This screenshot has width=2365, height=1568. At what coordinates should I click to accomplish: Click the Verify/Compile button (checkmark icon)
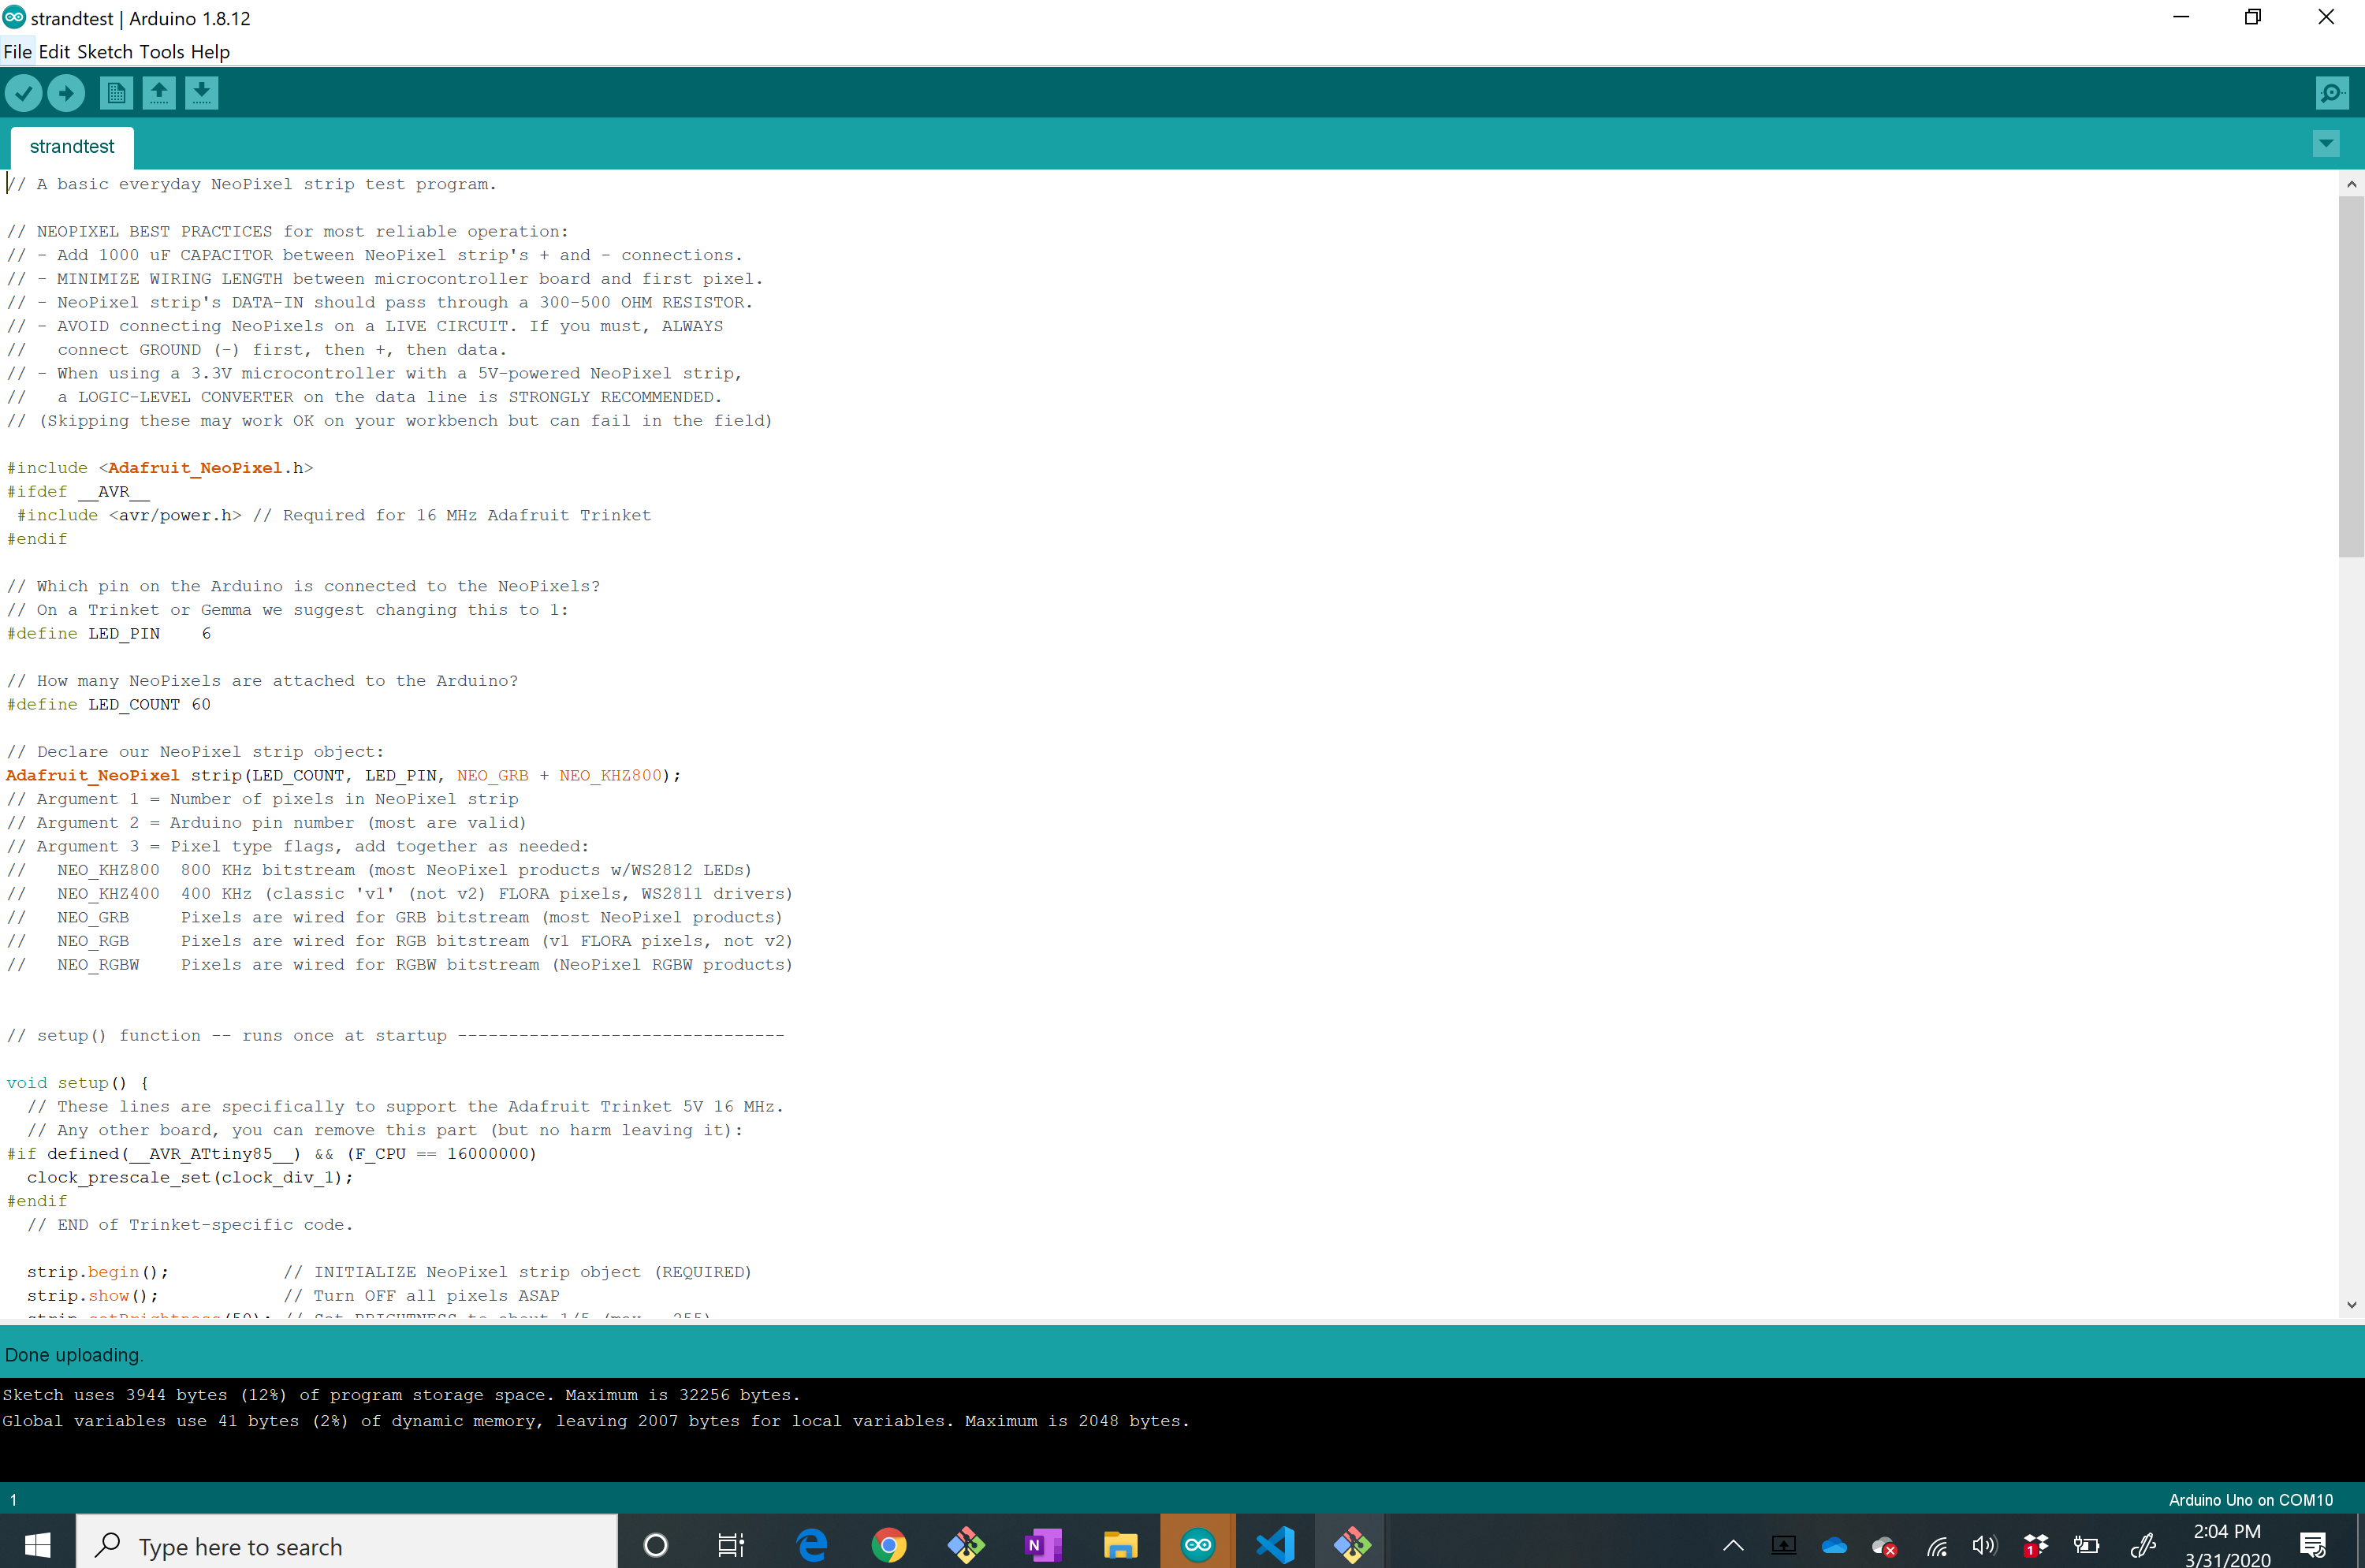[24, 93]
